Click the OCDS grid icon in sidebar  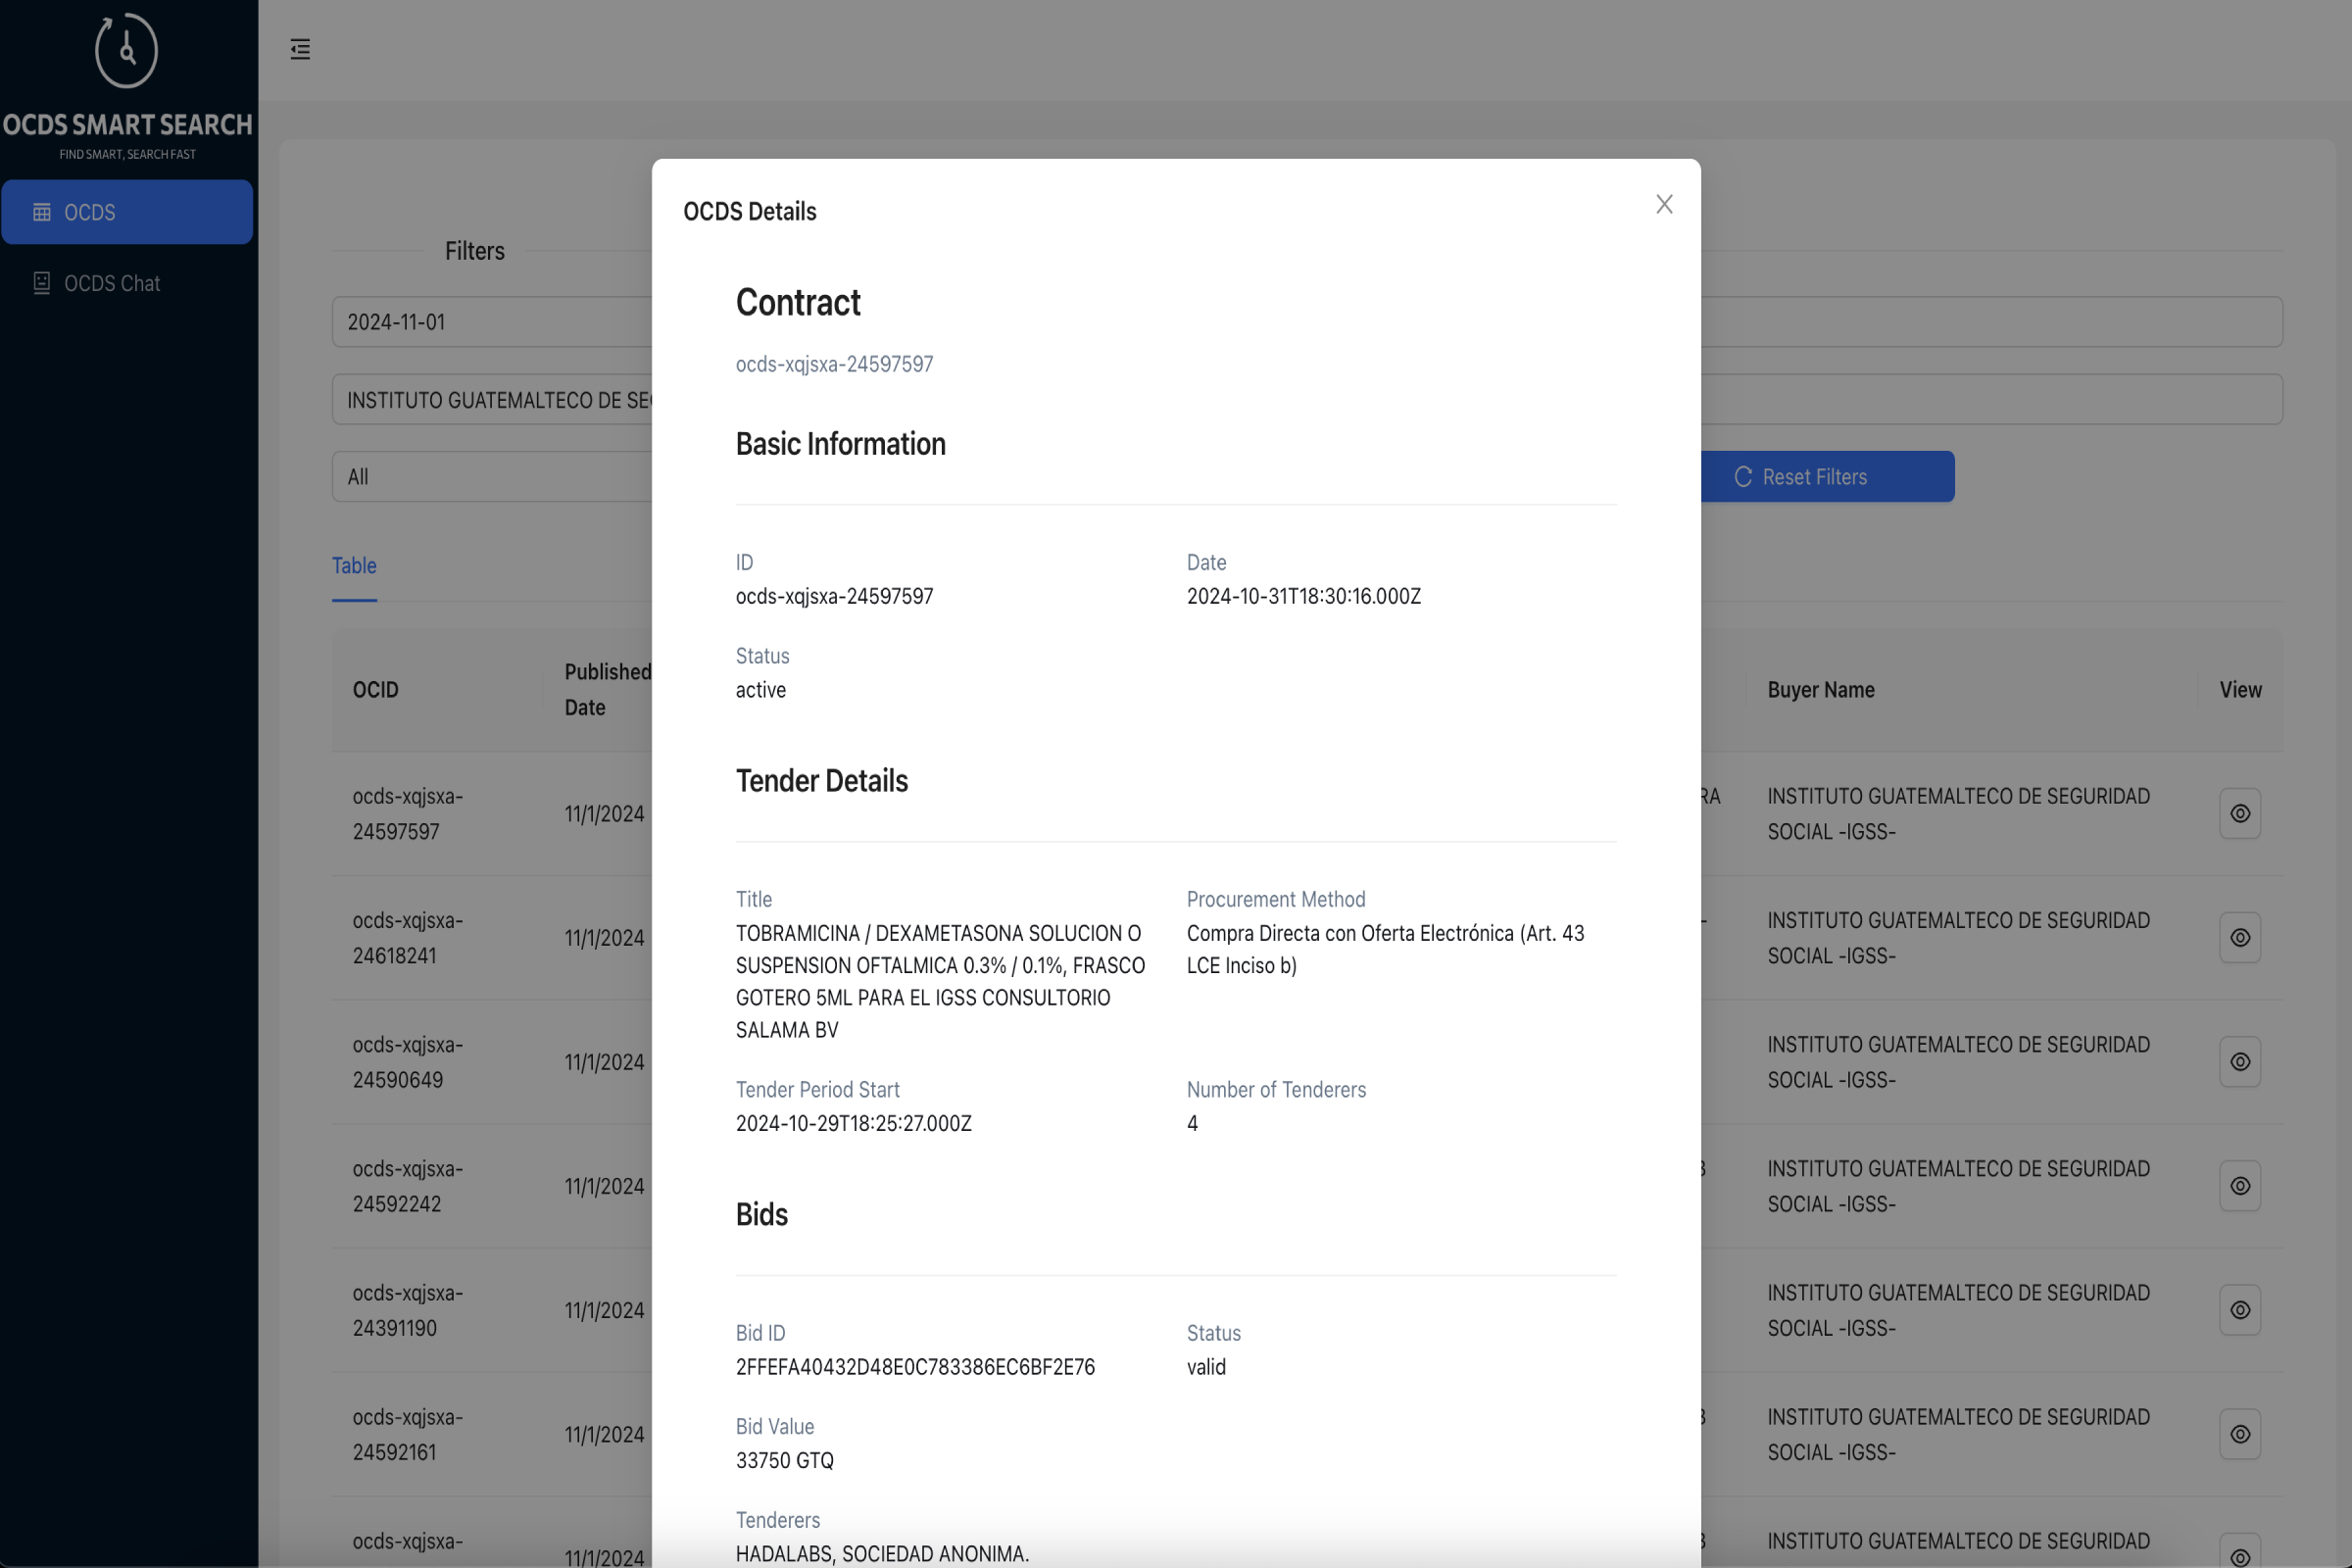point(42,212)
